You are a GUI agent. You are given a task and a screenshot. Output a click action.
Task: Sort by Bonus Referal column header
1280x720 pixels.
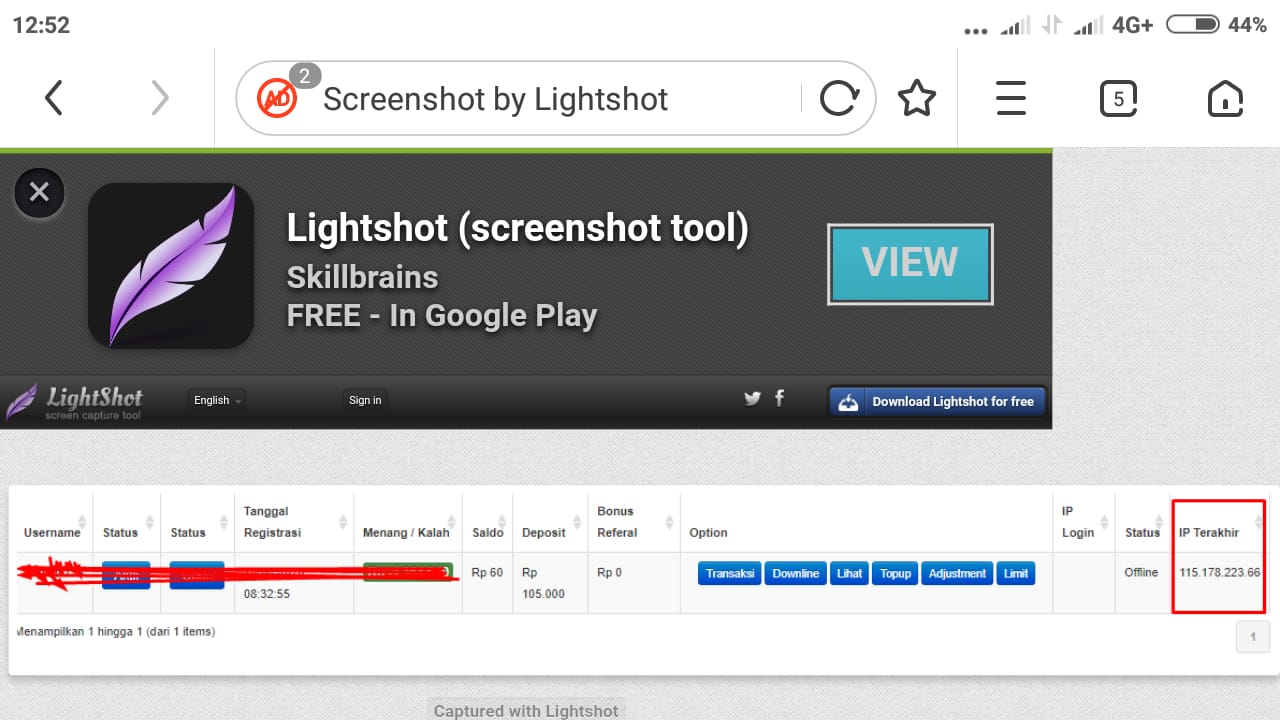[634, 523]
